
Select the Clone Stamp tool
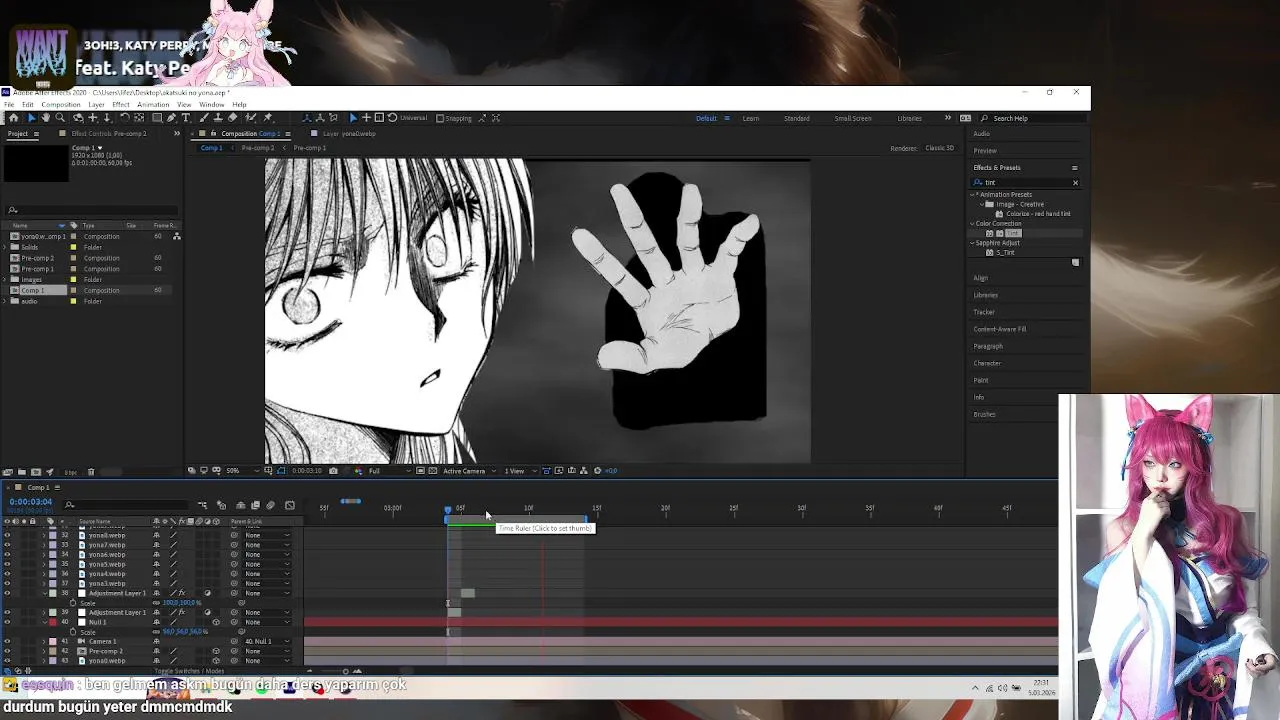pos(218,118)
